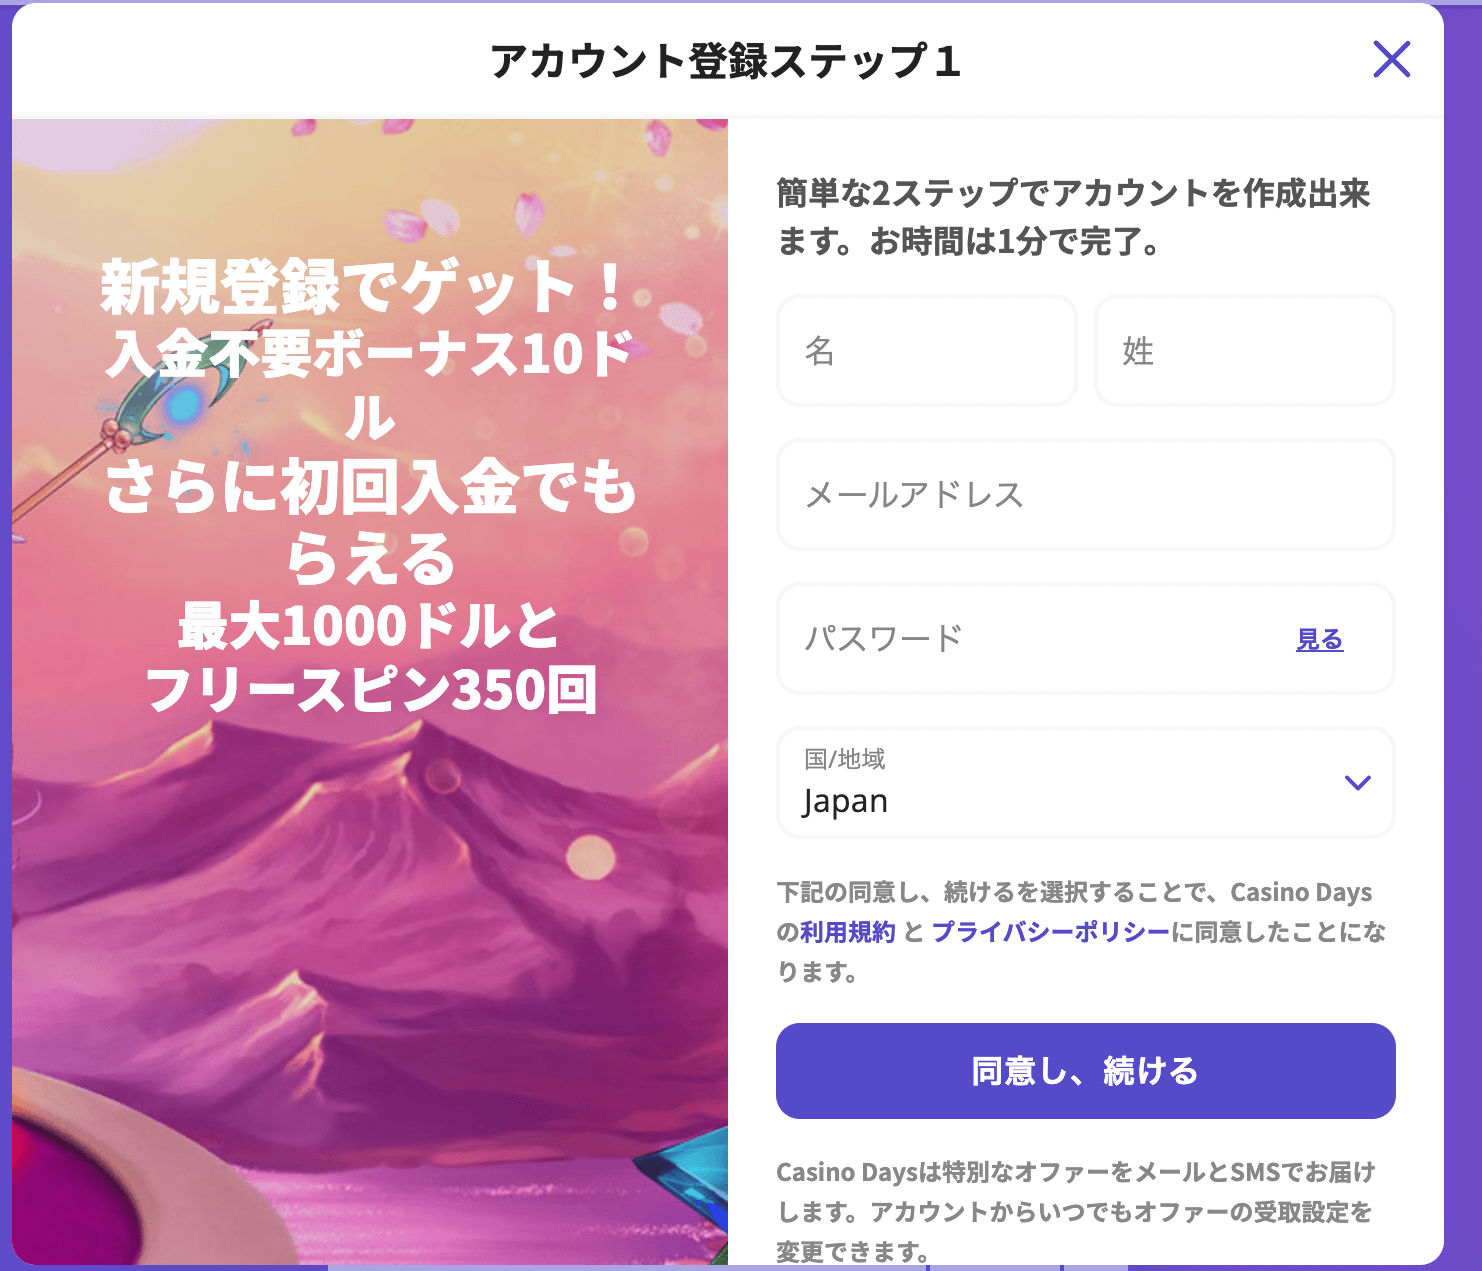Open the 利用規約 terms link
The image size is (1482, 1271).
pyautogui.click(x=848, y=932)
